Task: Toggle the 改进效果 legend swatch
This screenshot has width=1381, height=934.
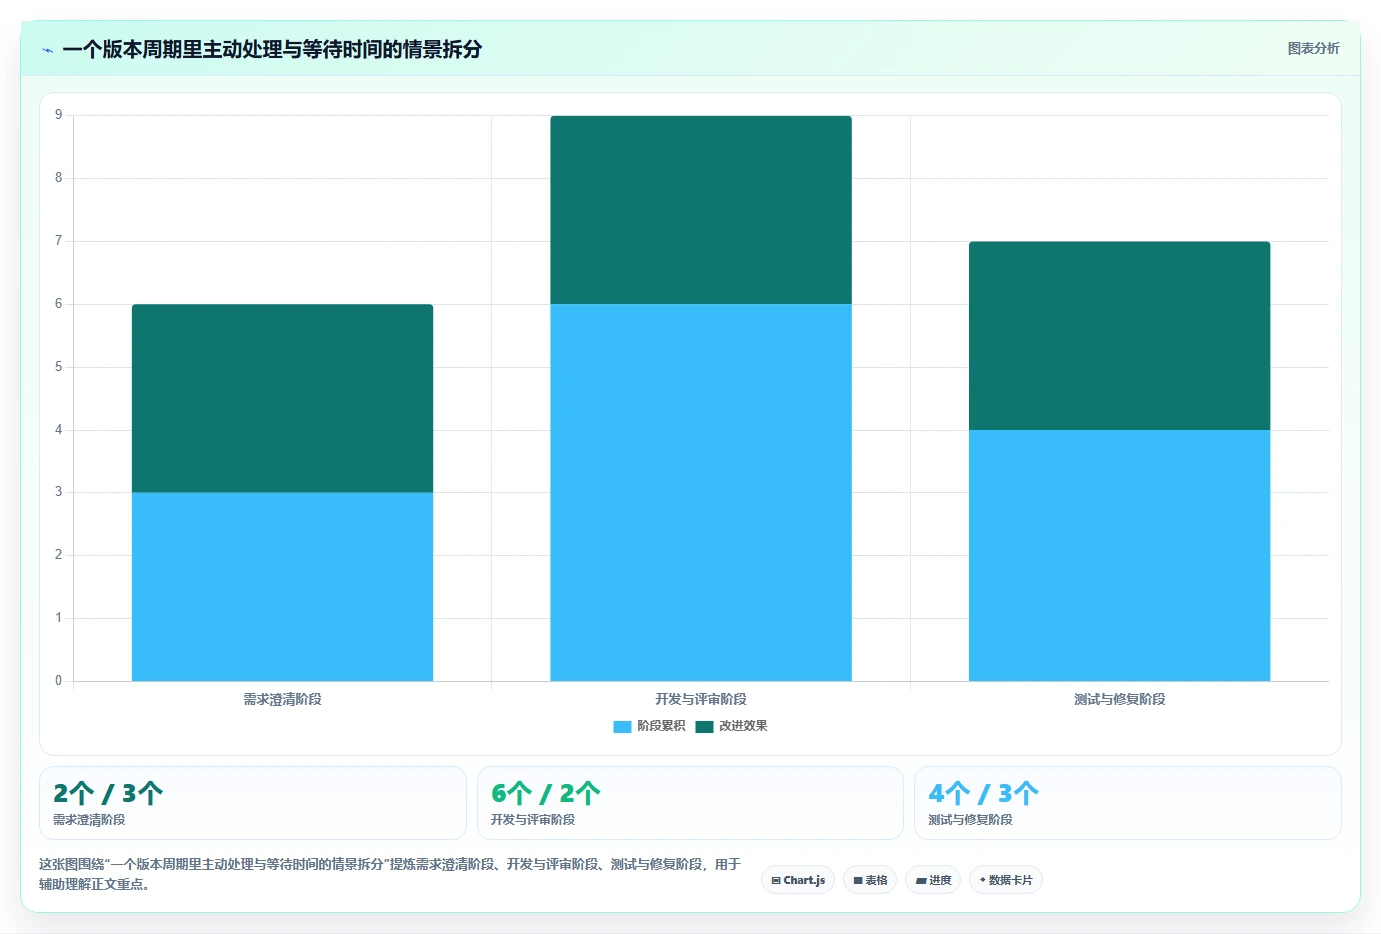Action: tap(705, 727)
